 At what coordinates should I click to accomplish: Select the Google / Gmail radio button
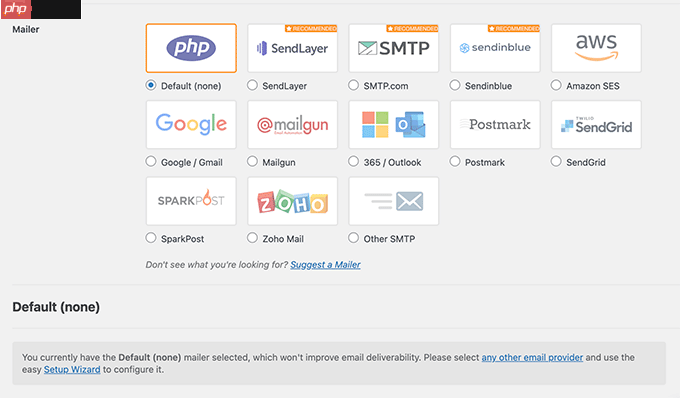150,161
